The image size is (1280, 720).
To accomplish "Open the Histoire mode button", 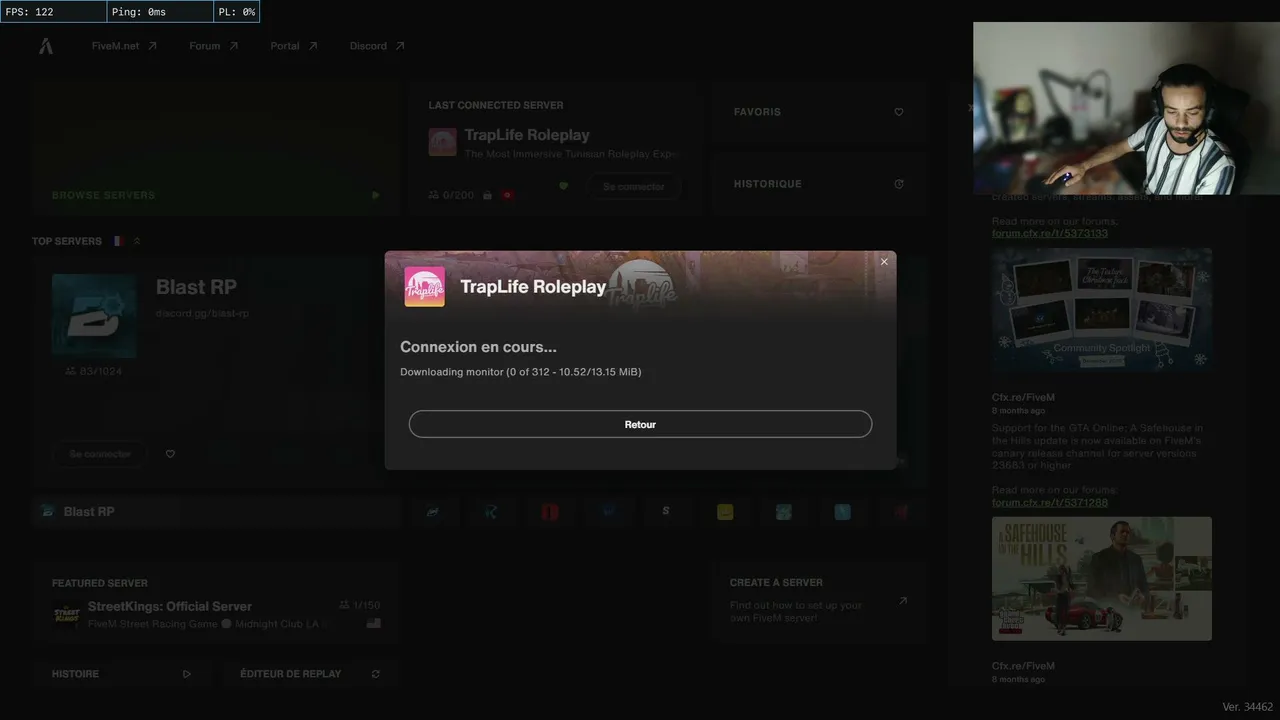I will 122,674.
